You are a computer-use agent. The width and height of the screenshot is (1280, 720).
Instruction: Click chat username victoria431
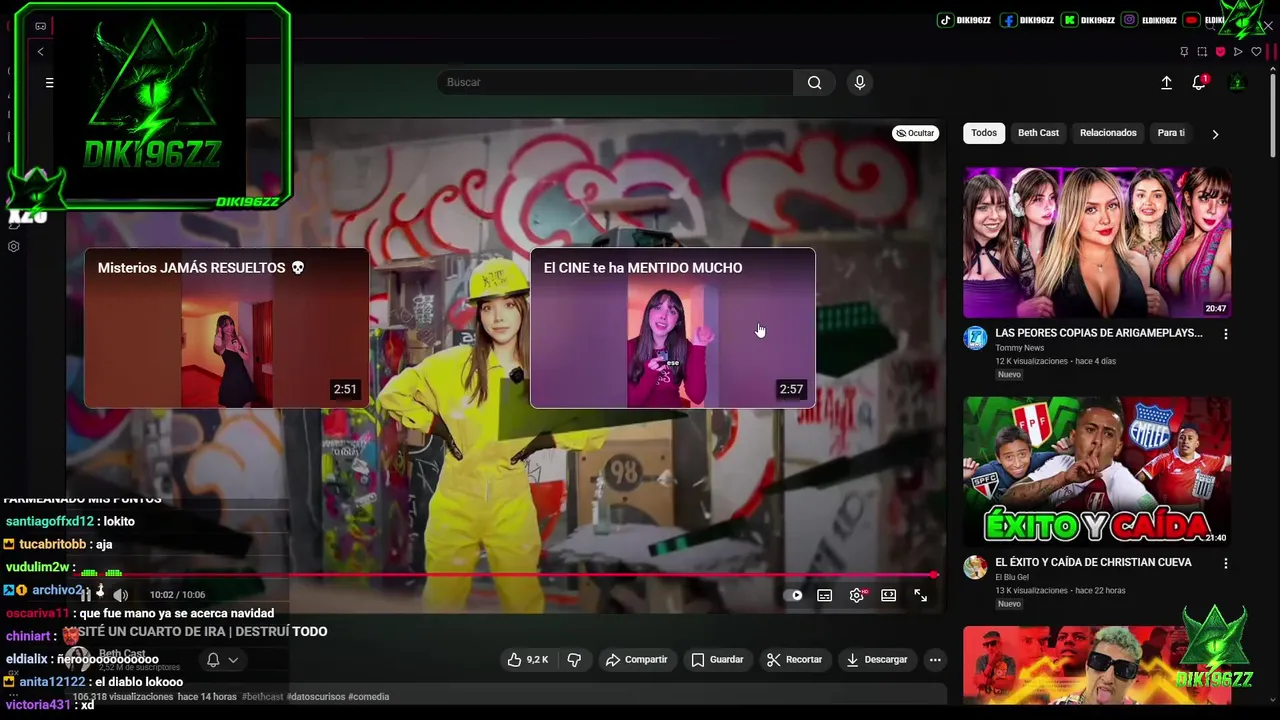tap(38, 705)
